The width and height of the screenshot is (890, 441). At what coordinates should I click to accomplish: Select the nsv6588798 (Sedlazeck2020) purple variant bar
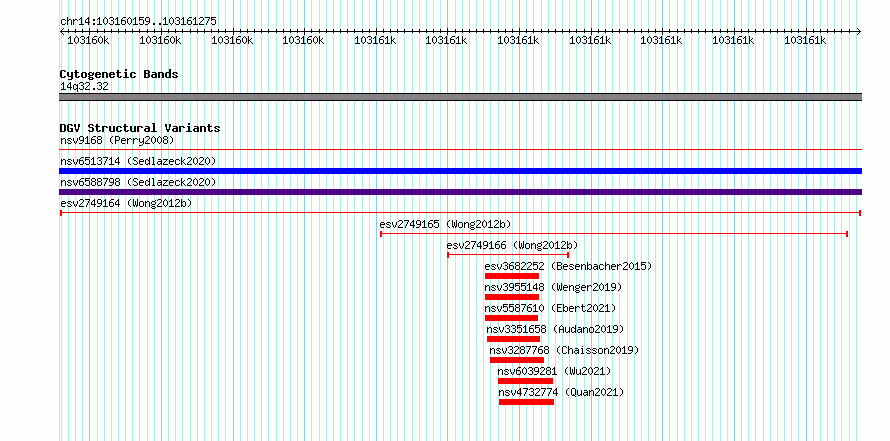pos(460,192)
